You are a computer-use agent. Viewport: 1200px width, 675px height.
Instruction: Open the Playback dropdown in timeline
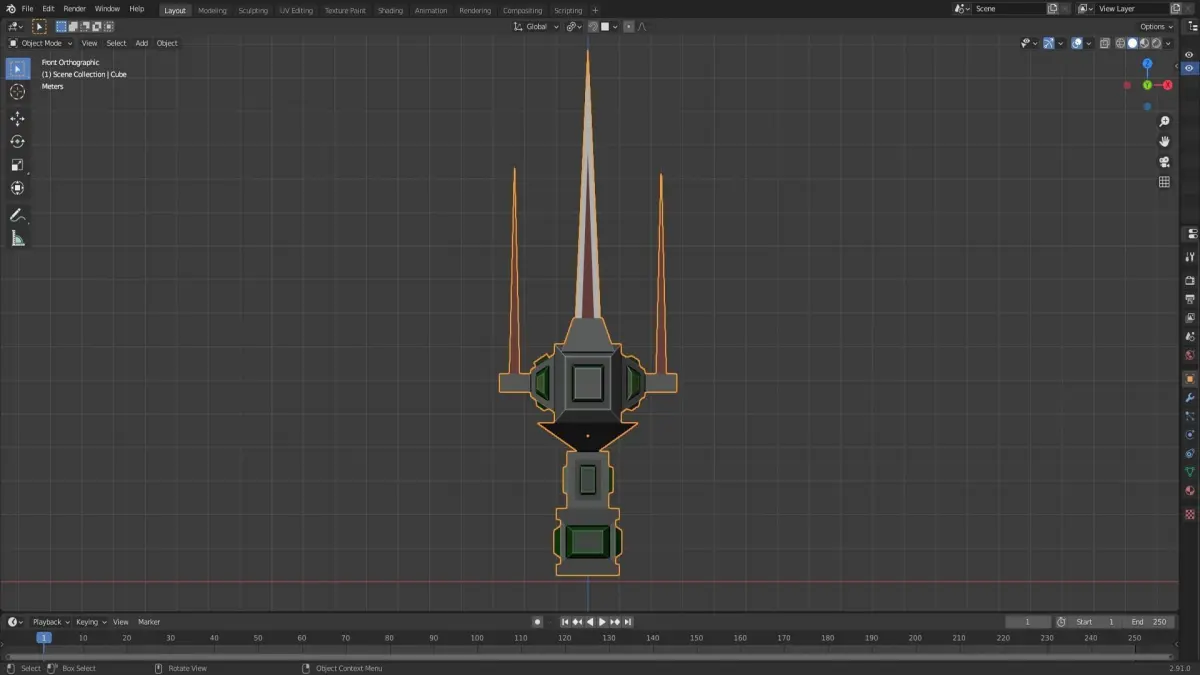(50, 622)
